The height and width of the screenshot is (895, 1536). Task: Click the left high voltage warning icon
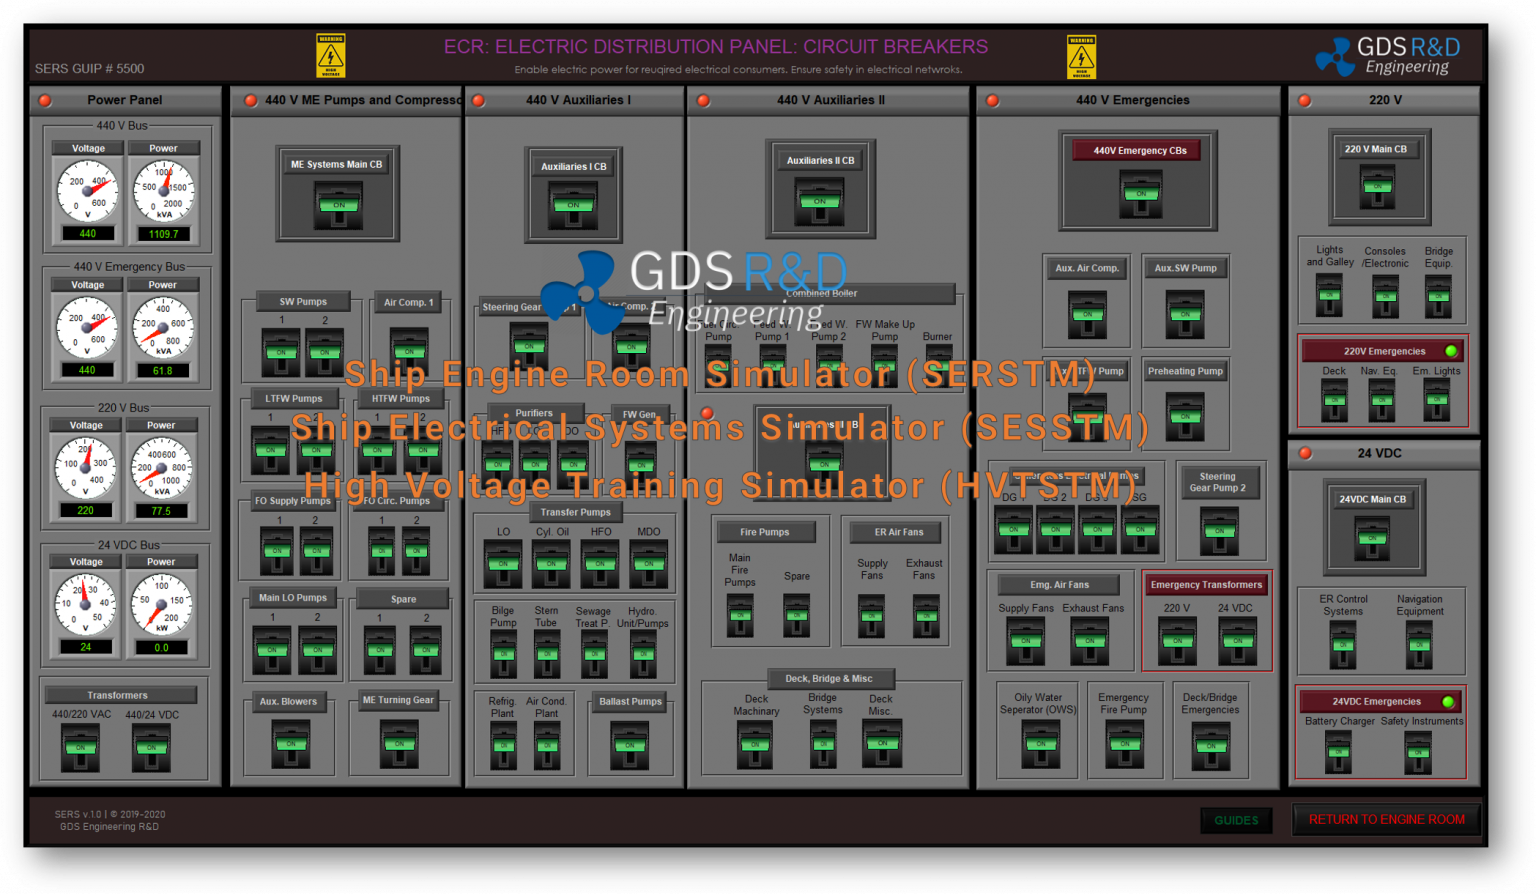[x=331, y=55]
